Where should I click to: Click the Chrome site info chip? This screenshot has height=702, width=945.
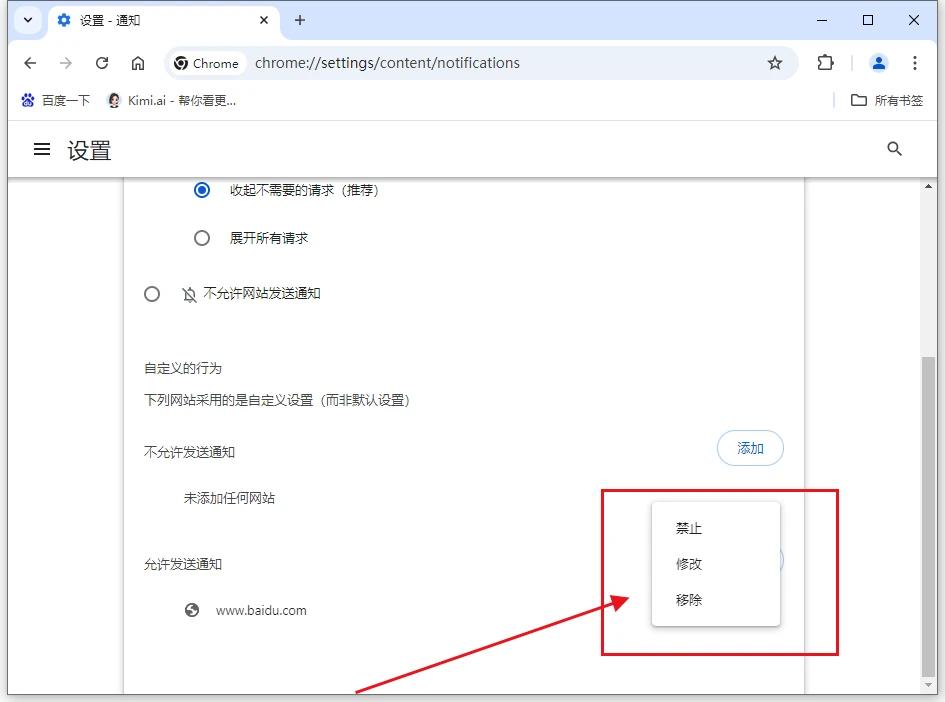click(x=206, y=63)
